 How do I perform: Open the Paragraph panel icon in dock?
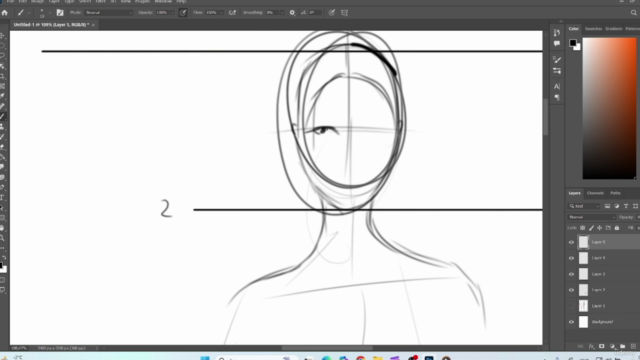coord(557,98)
